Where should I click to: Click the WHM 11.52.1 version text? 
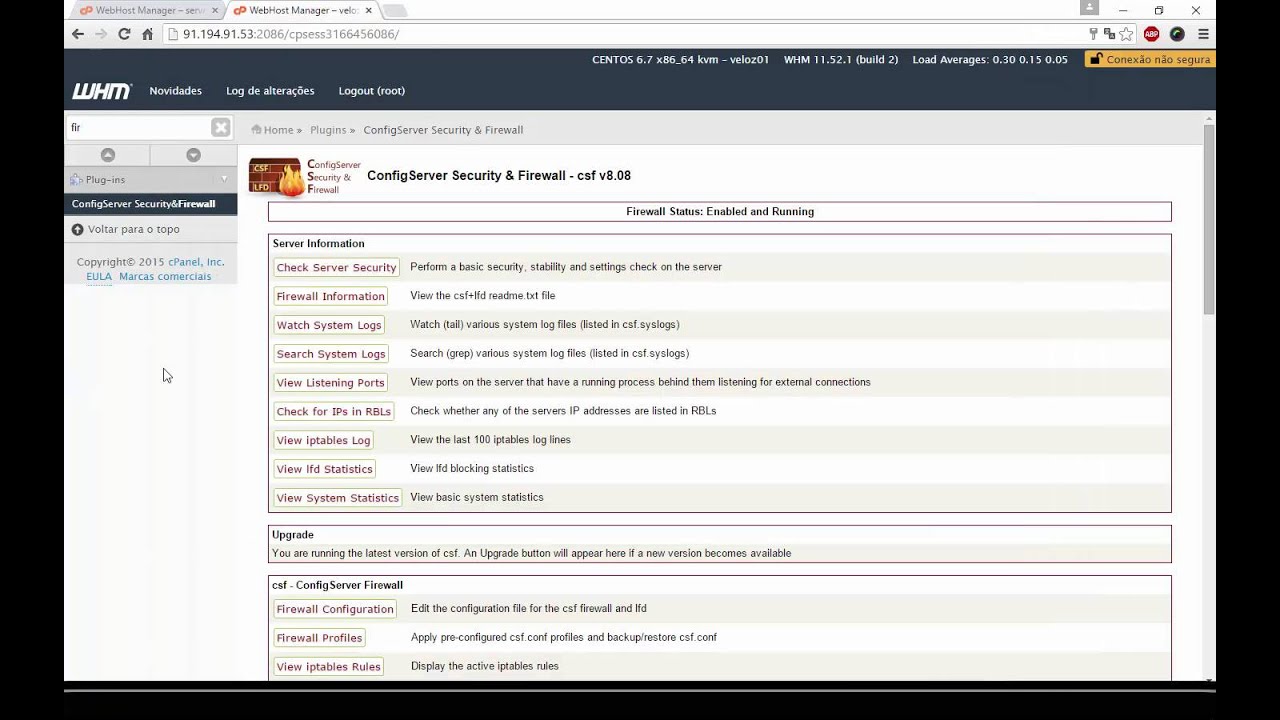(841, 60)
